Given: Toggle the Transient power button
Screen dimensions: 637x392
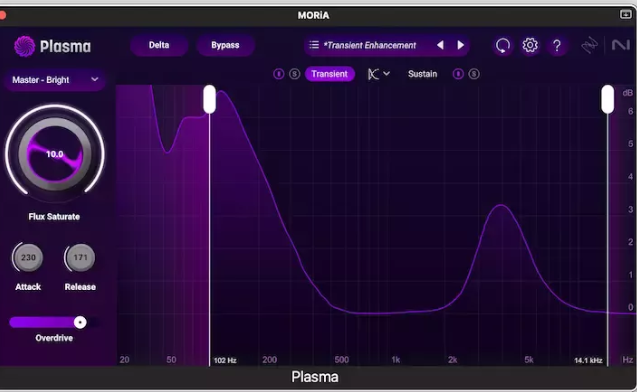Looking at the screenshot, I should 278,74.
